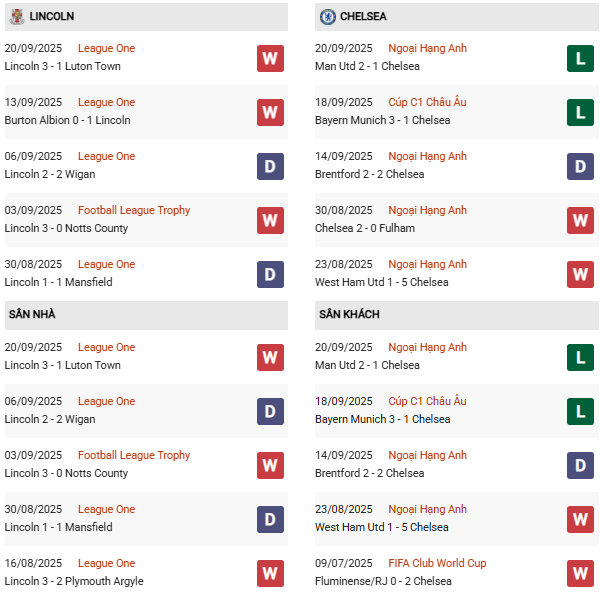Open Football League Trophy link under LINCOLN header
The width and height of the screenshot is (600, 594).
[x=134, y=210]
